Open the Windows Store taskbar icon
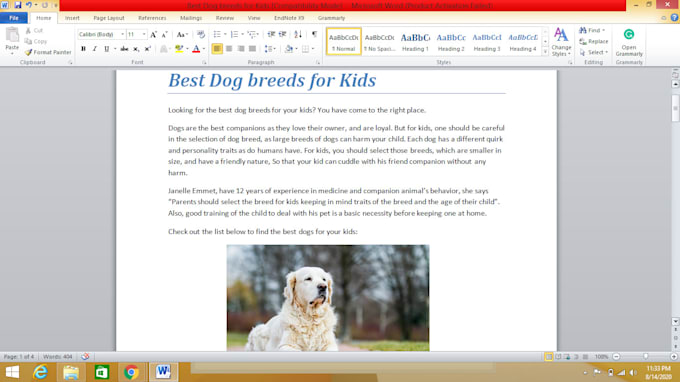This screenshot has height=382, width=680. point(101,372)
